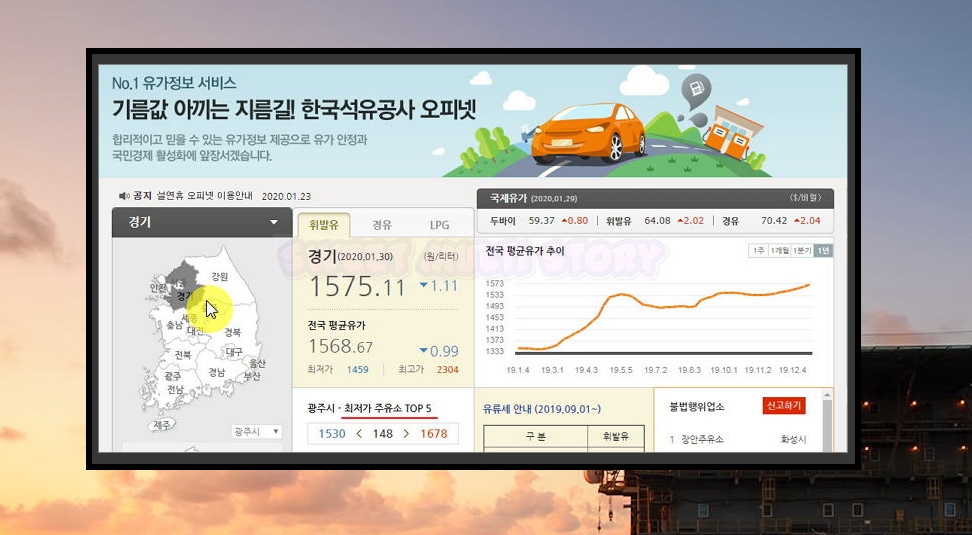The height and width of the screenshot is (535, 972).
Task: Select 경북 region on the map
Action: [232, 332]
